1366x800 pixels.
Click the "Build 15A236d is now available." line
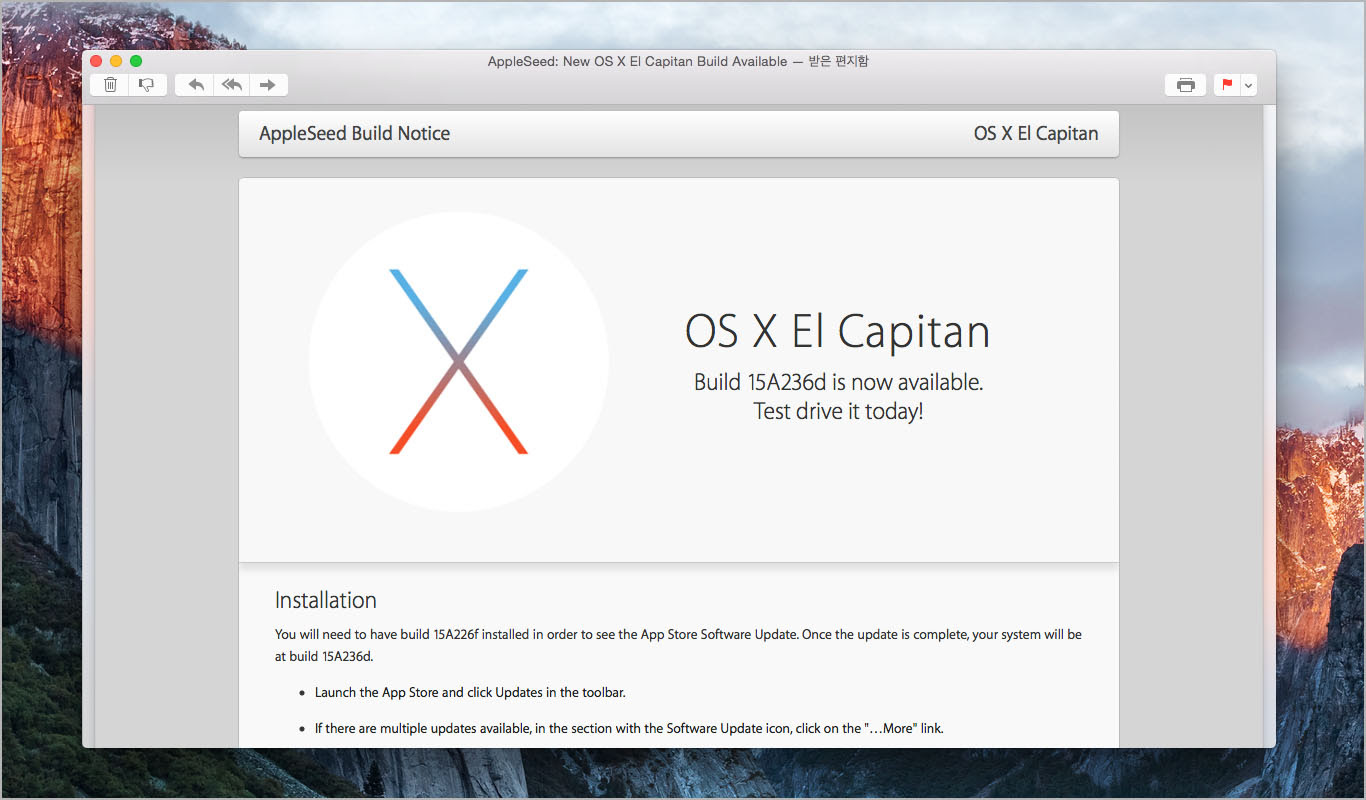click(839, 382)
